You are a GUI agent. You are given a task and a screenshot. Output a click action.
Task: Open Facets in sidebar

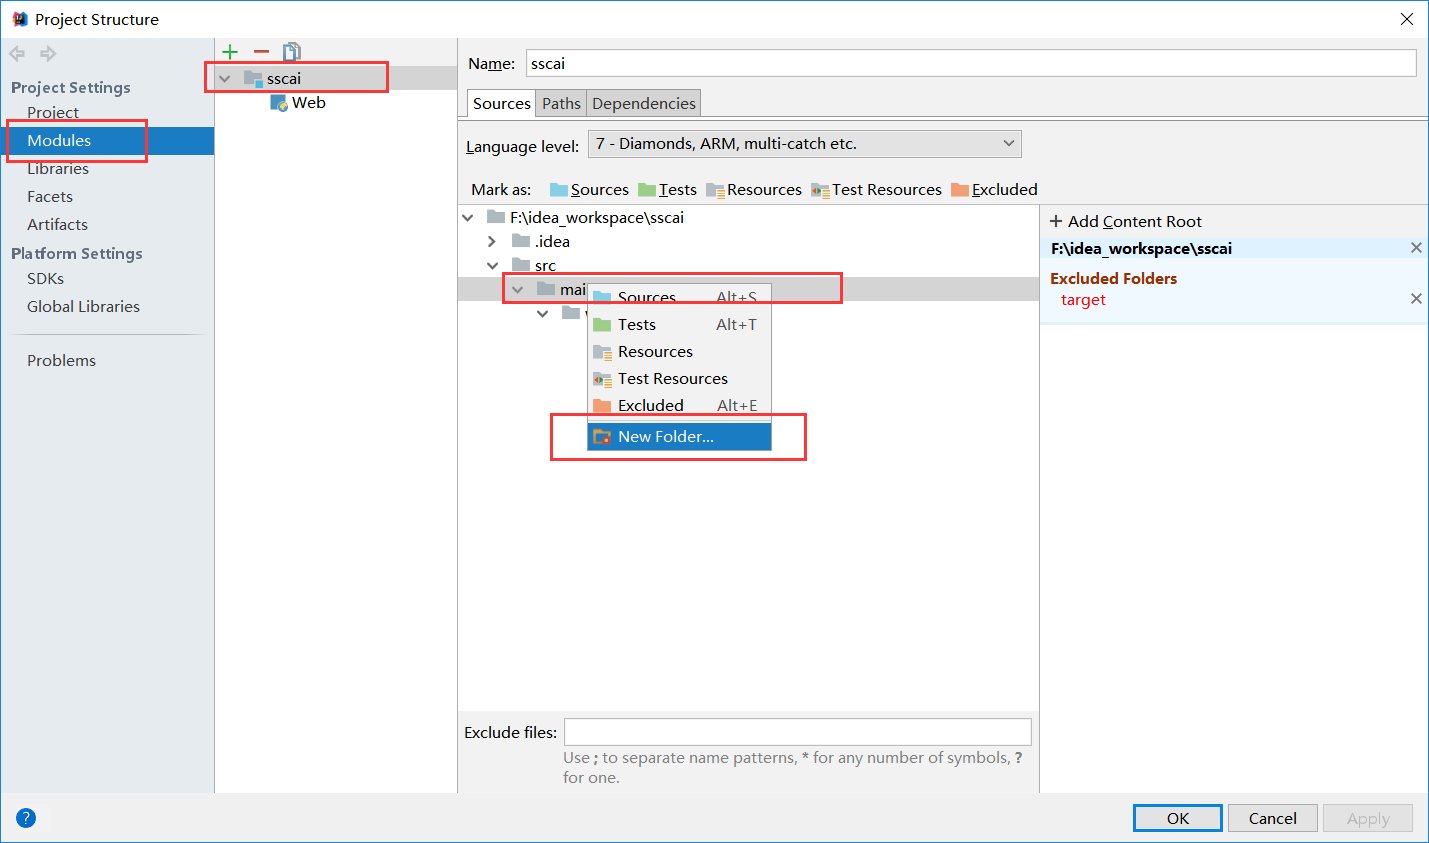coord(50,197)
